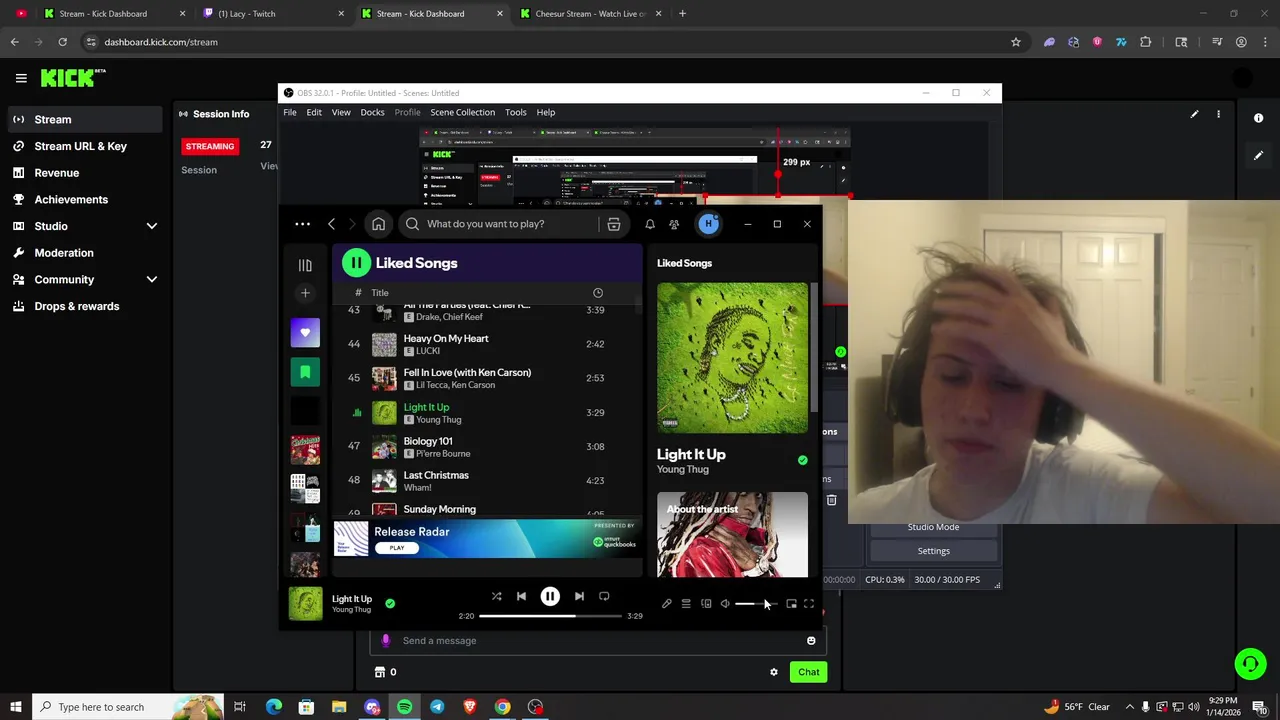Image resolution: width=1280 pixels, height=720 pixels.
Task: Click the Title column header
Action: pos(380,293)
